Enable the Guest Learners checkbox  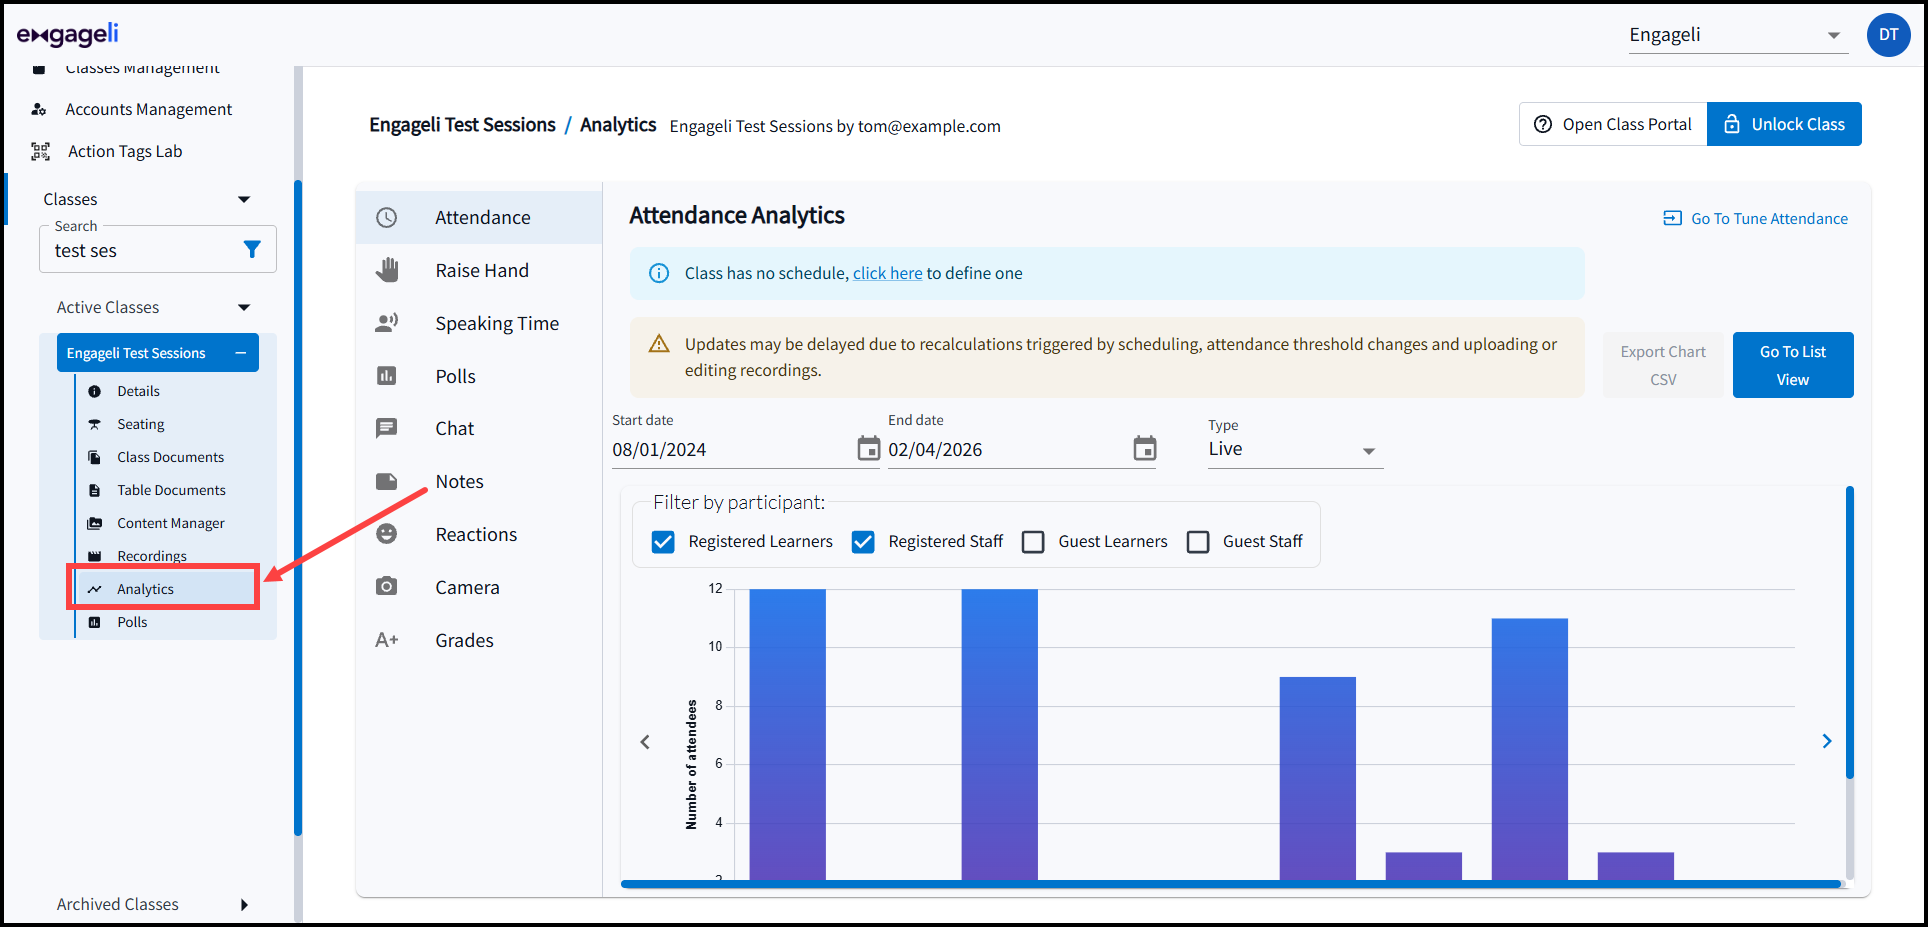1033,542
